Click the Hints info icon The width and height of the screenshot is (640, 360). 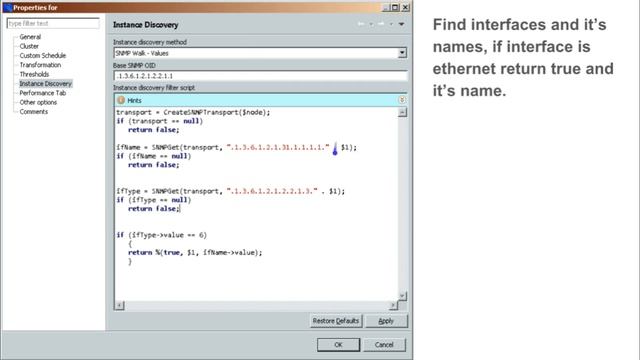(121, 100)
